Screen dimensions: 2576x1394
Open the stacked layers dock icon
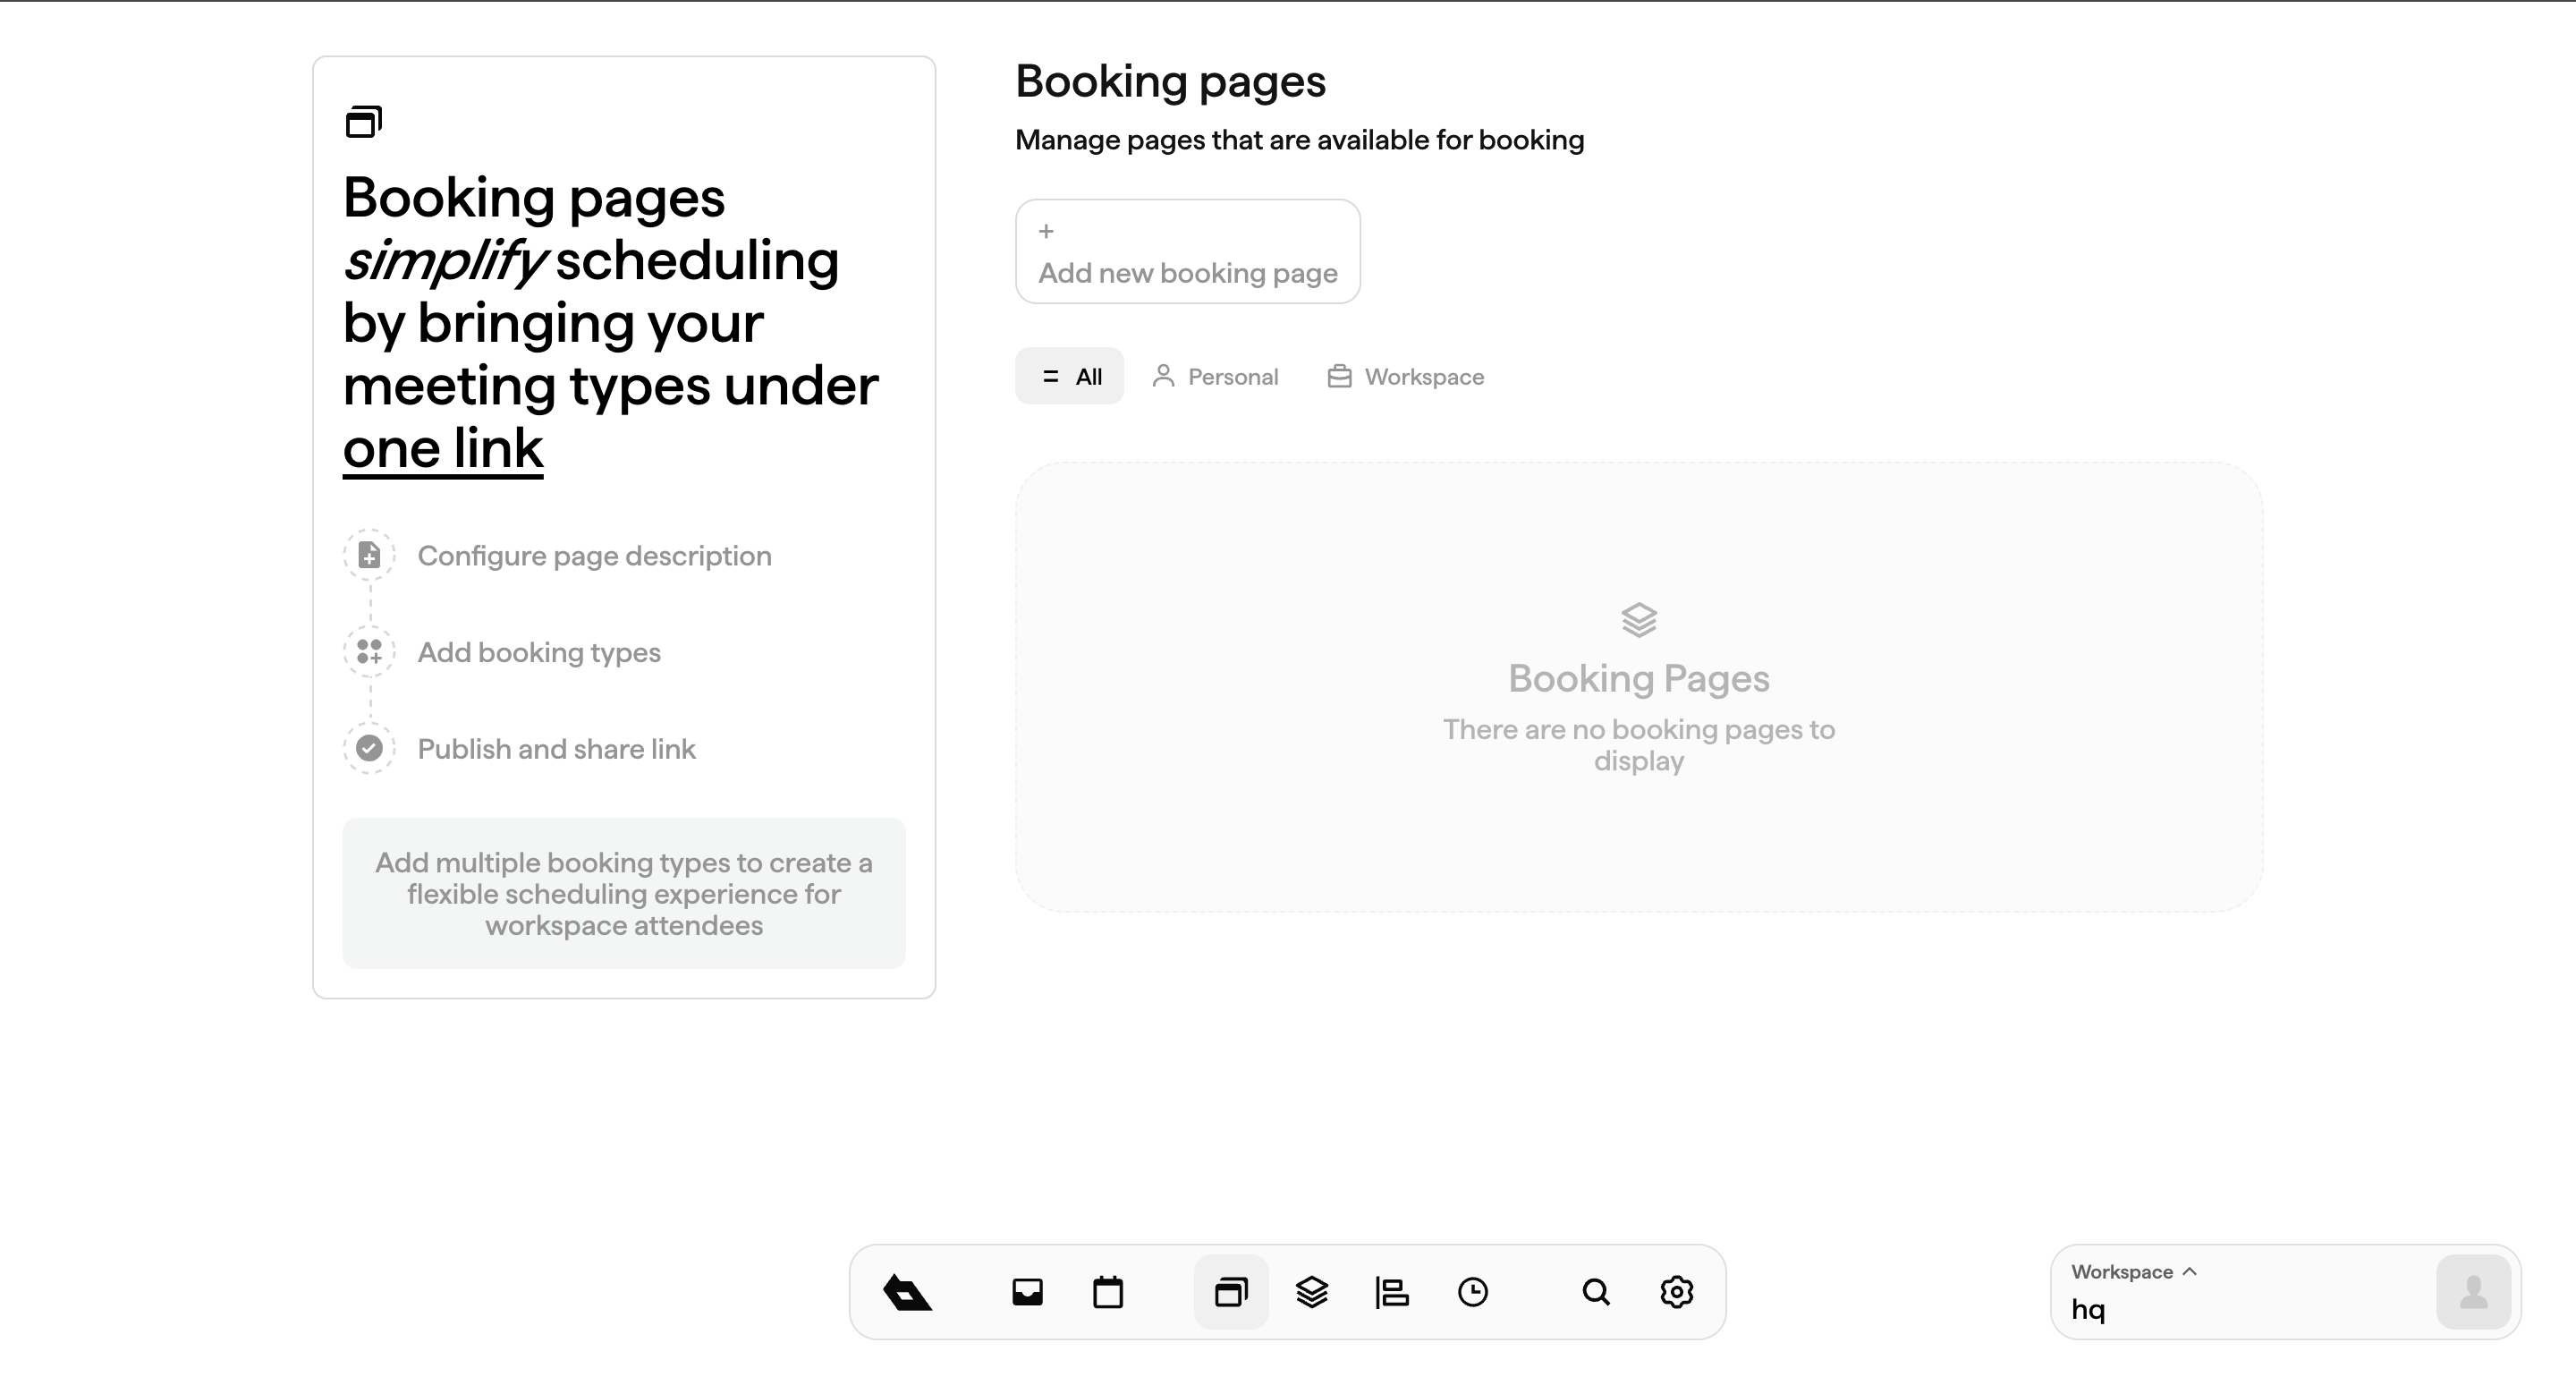tap(1312, 1292)
